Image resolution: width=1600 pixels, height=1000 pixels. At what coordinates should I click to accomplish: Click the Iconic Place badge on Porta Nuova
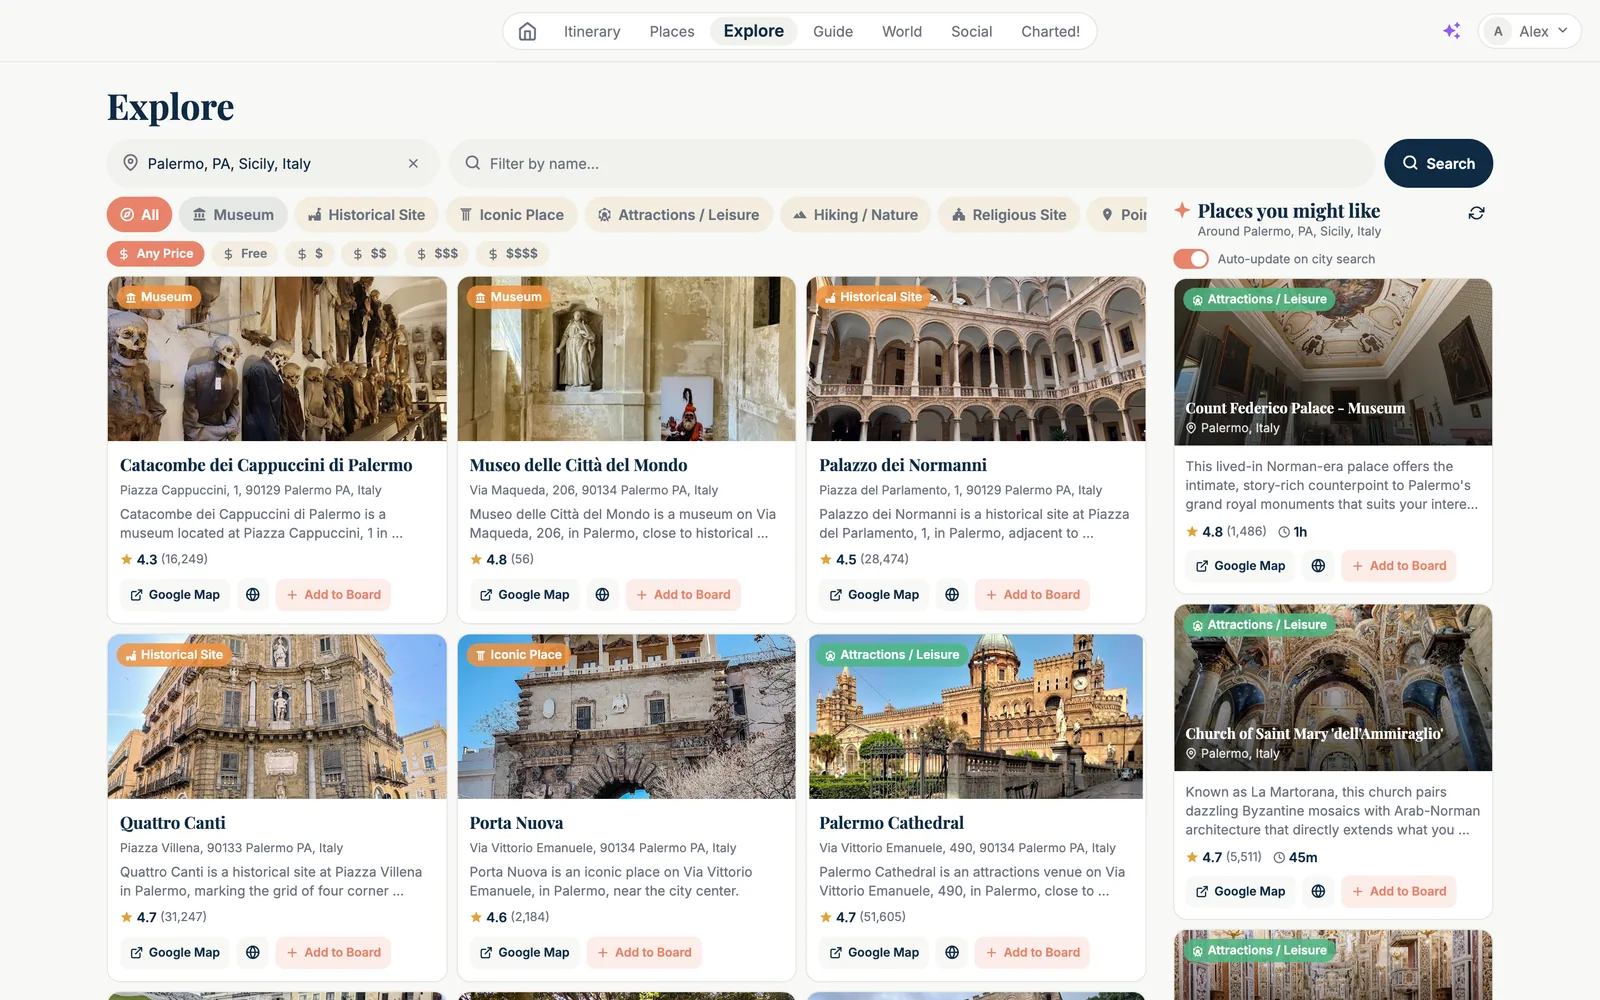(518, 655)
